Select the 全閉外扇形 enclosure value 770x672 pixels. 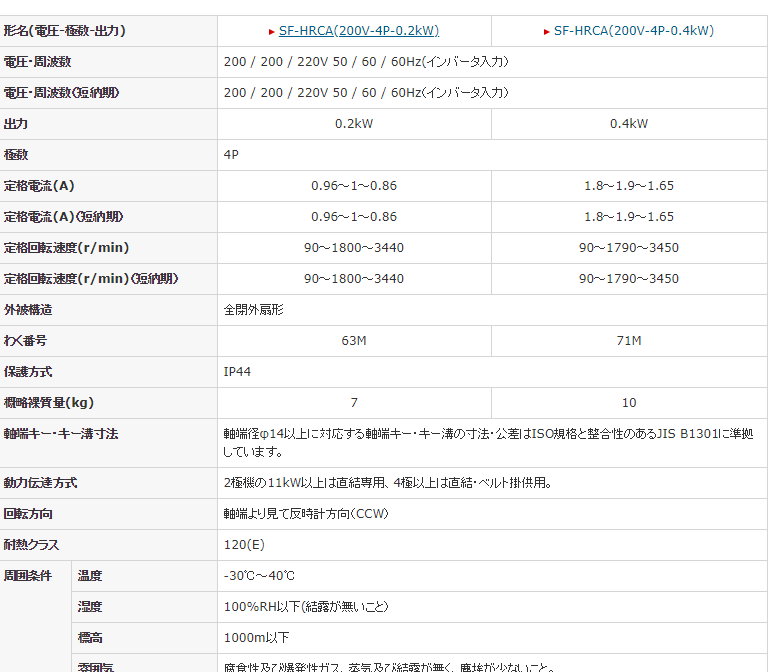coord(253,309)
